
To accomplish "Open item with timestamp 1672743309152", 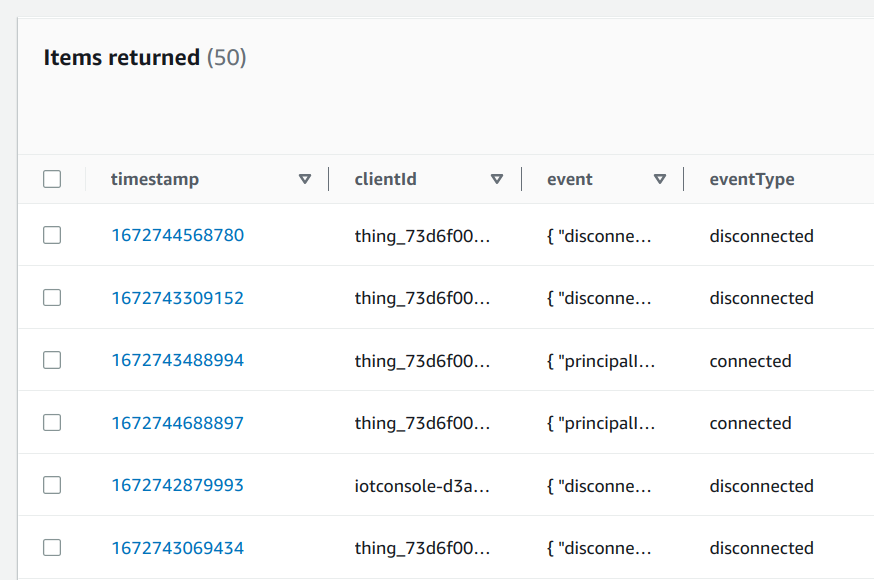I will (x=178, y=298).
